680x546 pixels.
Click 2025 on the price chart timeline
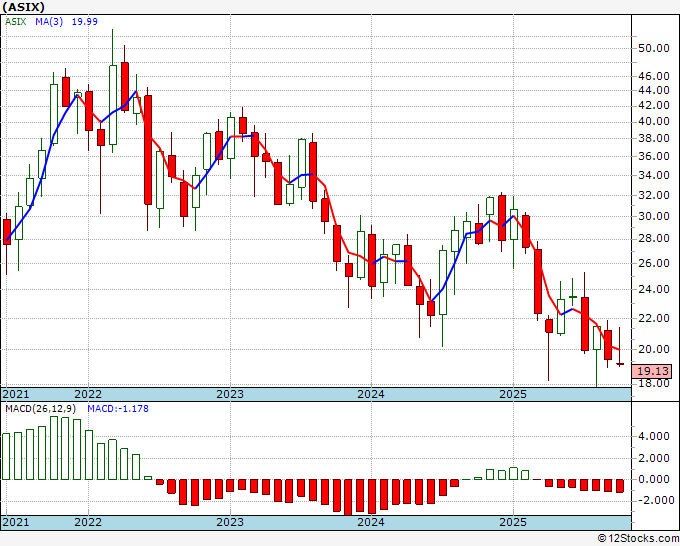513,394
